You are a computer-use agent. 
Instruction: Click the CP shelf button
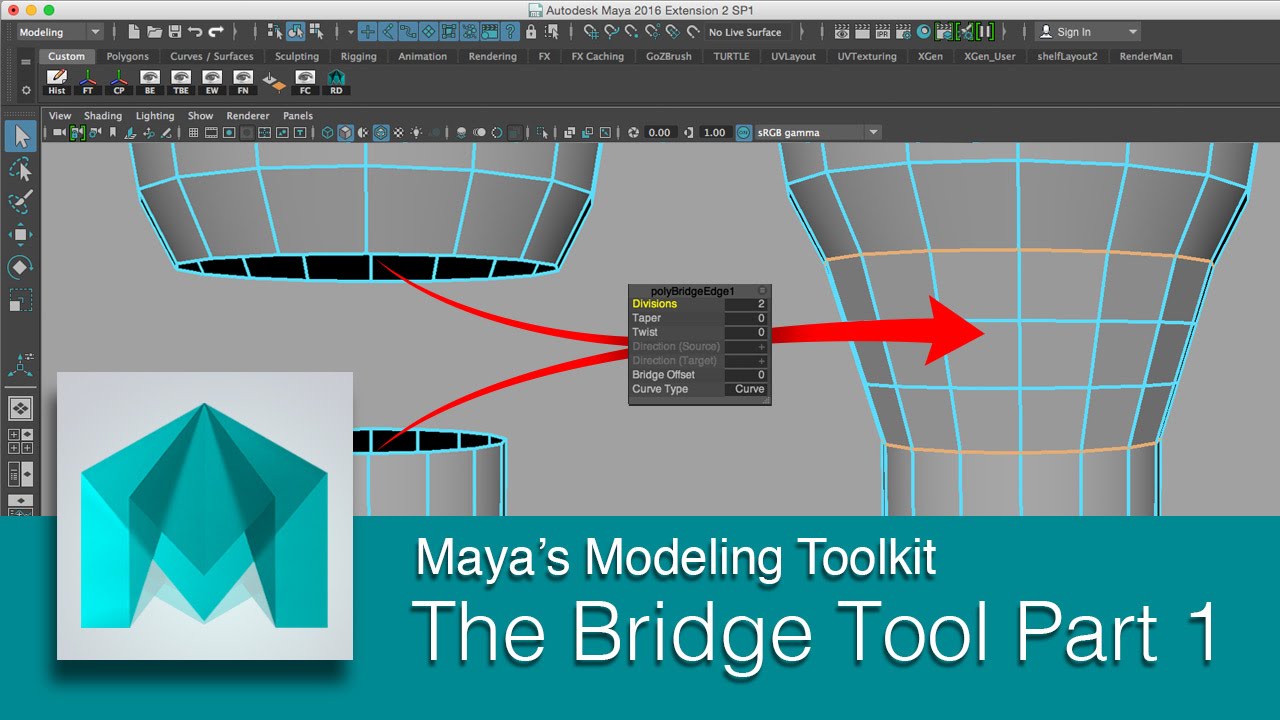[119, 82]
